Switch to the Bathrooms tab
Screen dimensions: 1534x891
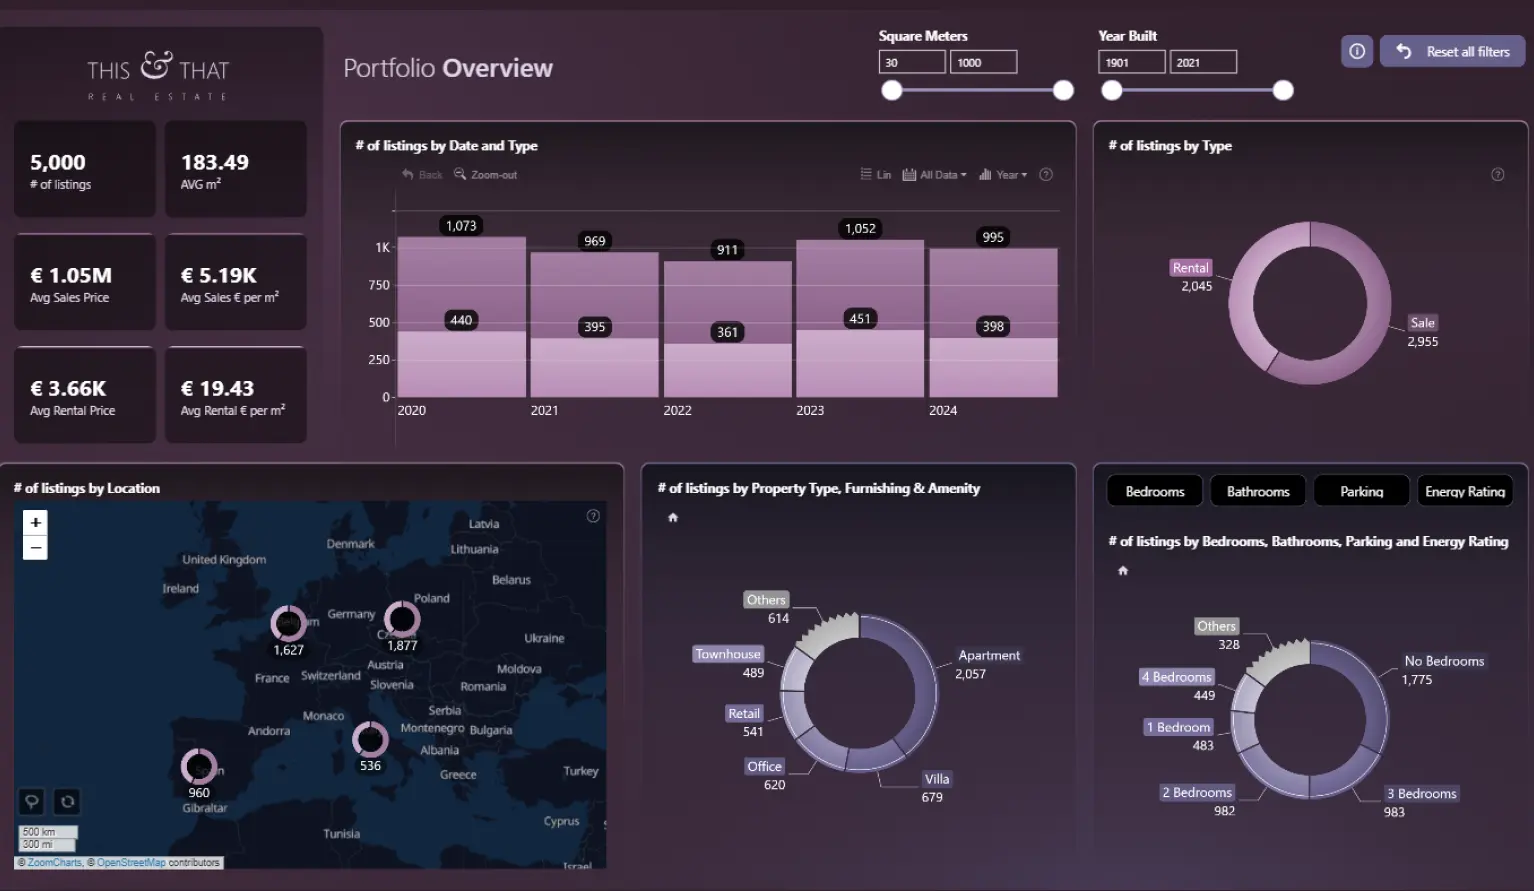1257,491
